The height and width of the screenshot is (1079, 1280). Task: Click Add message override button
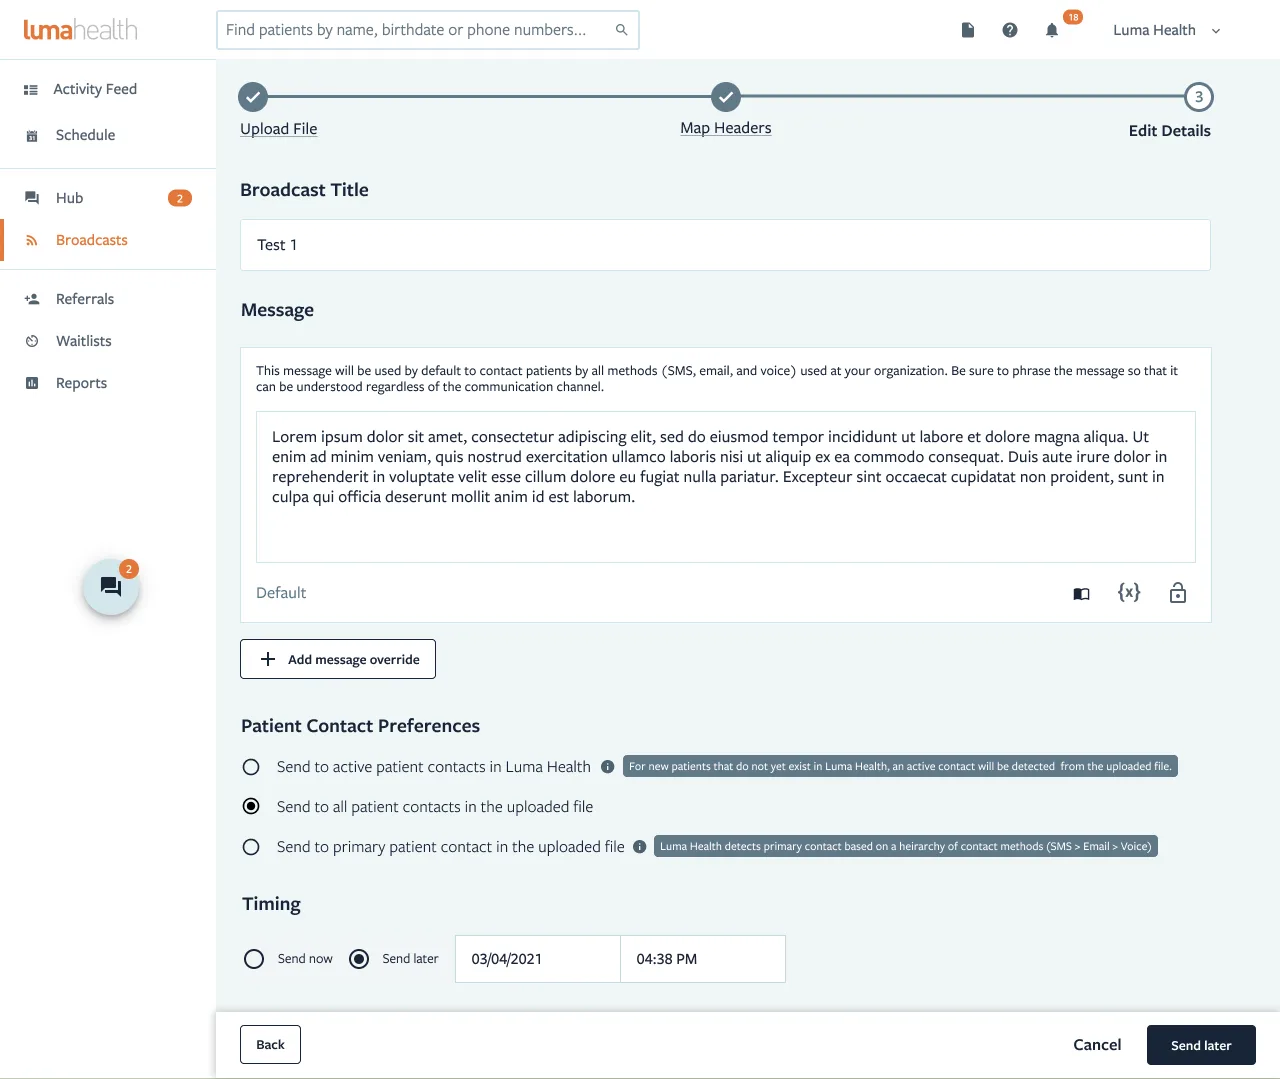tap(338, 659)
